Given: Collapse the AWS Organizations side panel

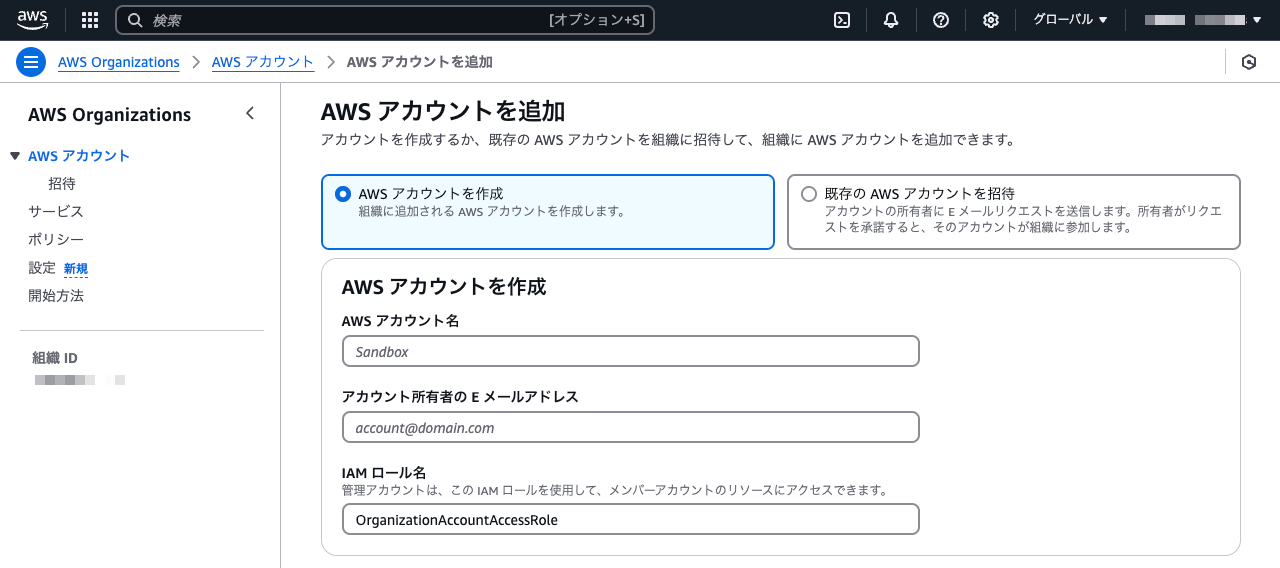Looking at the screenshot, I should click(x=250, y=114).
